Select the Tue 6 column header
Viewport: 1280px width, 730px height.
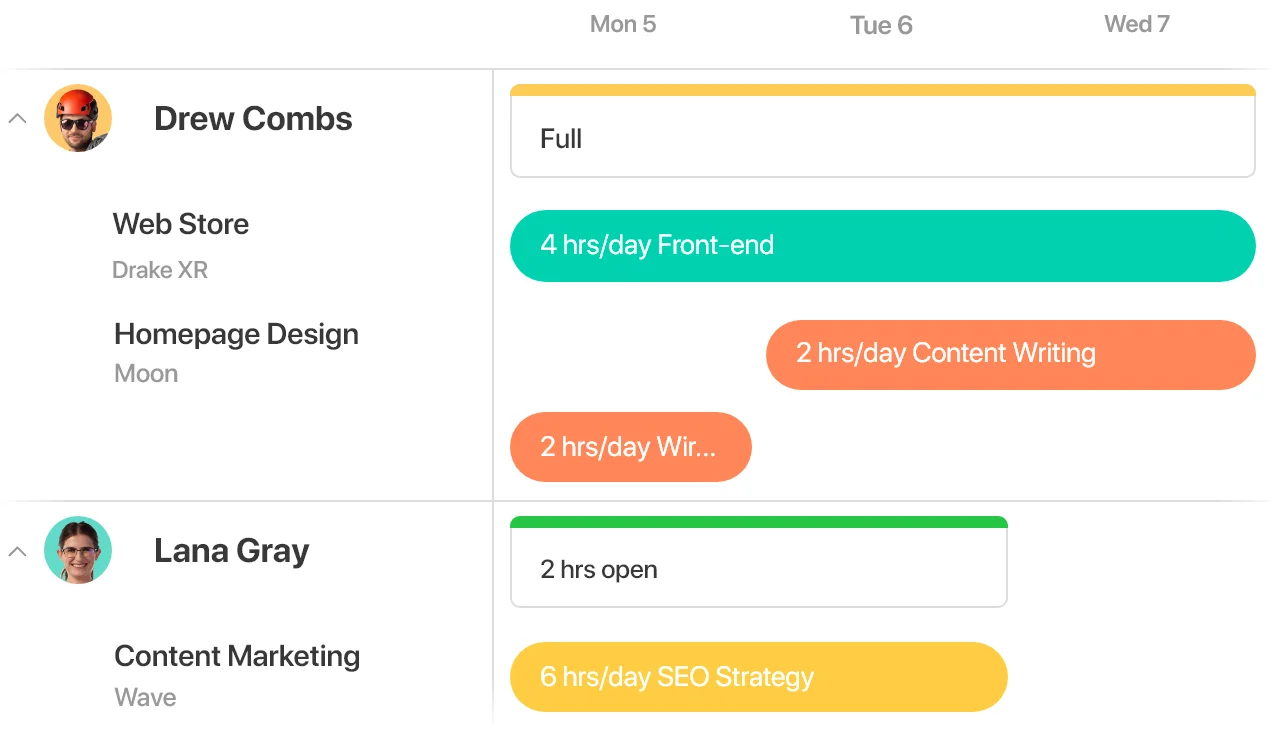click(881, 25)
